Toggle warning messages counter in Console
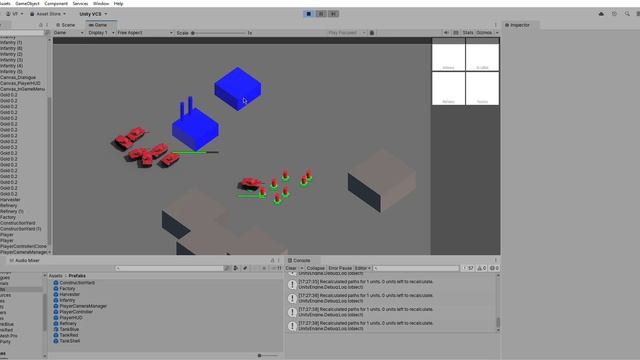Viewport: 640px width, 360px height. [482, 268]
